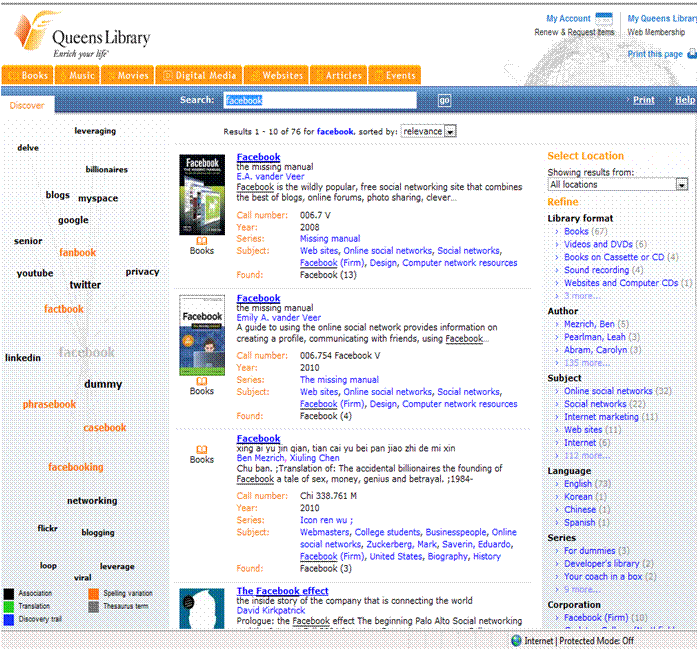Screen dimensions: 698x650
Task: Click the Books icon under first Facebook cover
Action: click(x=202, y=241)
